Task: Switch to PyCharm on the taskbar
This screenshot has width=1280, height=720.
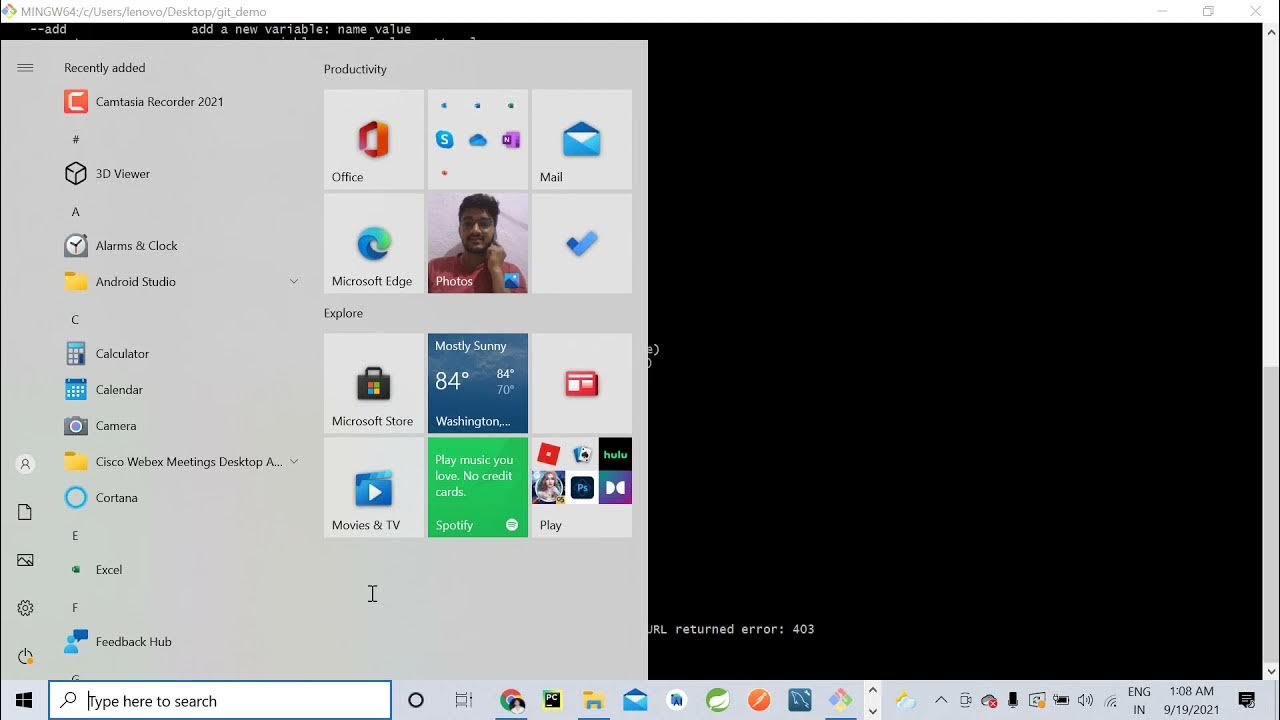Action: pos(552,701)
